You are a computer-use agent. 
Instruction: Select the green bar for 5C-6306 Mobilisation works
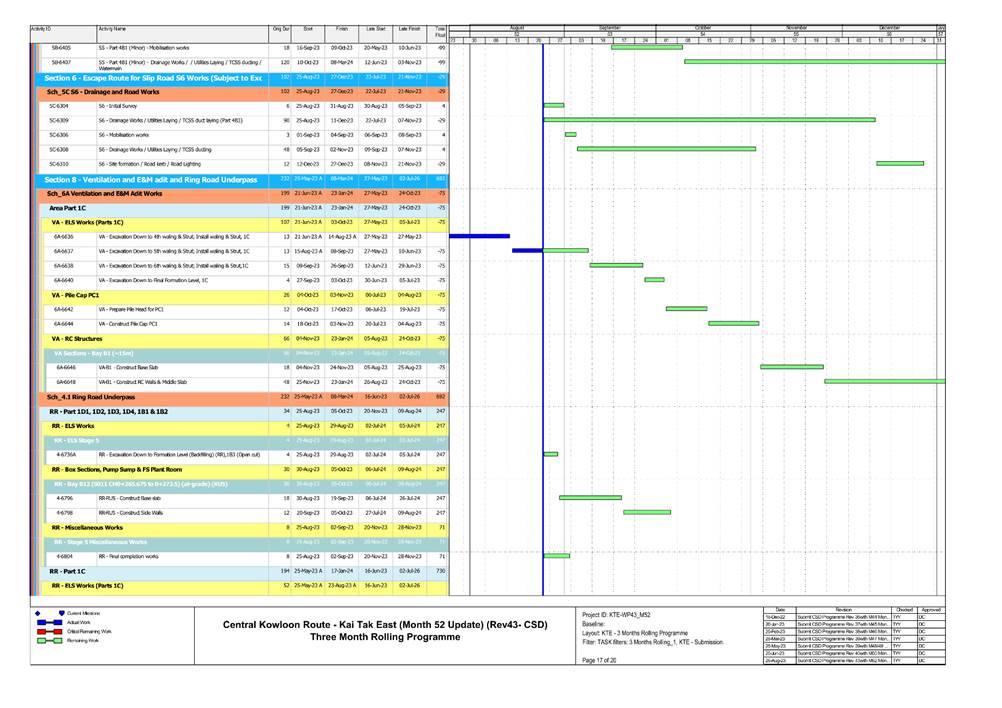click(x=570, y=134)
